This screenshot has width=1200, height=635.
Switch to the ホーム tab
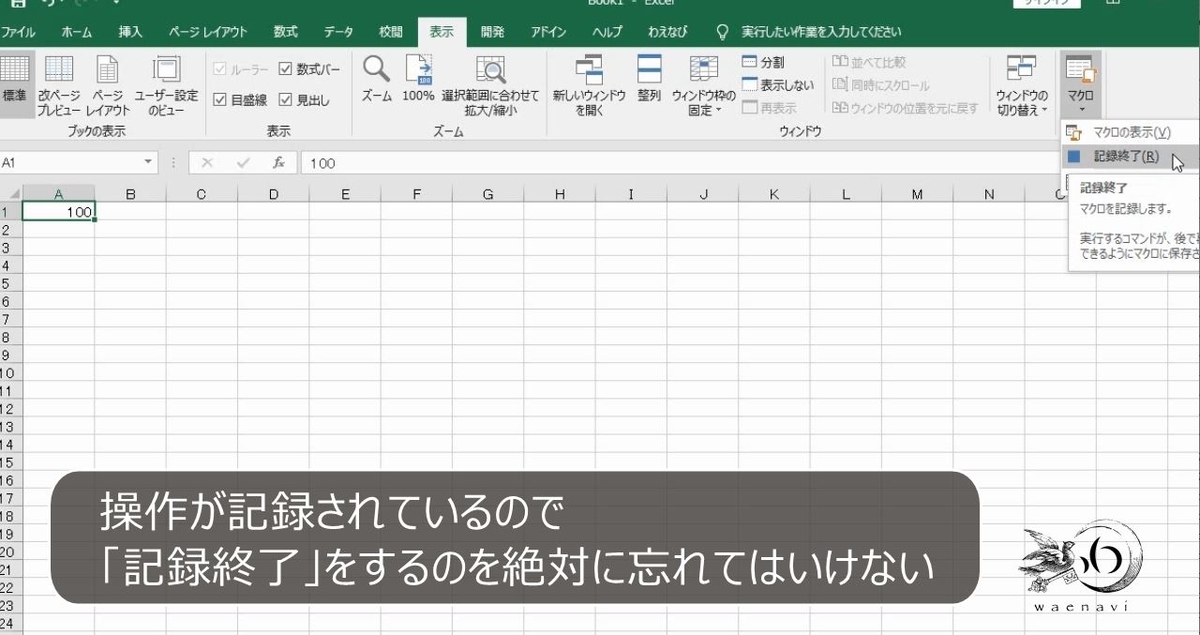76,32
